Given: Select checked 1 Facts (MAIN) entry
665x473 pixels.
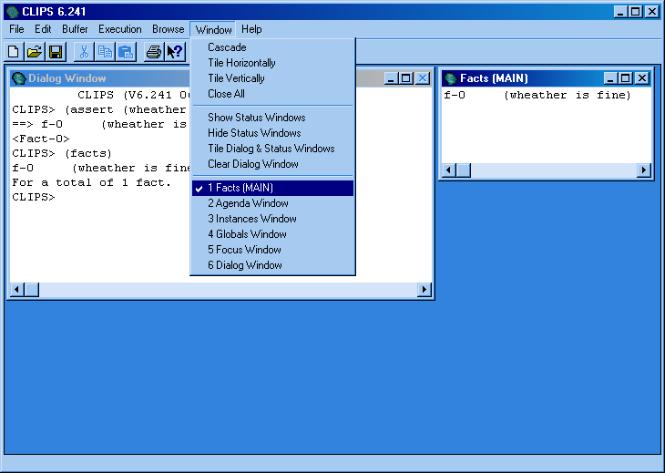Looking at the screenshot, I should click(272, 188).
